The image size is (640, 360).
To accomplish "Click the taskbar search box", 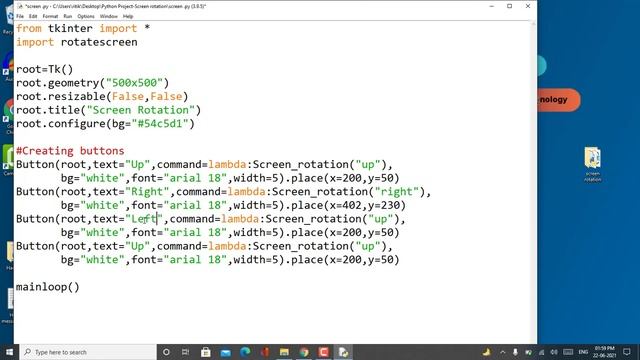I will (88, 352).
